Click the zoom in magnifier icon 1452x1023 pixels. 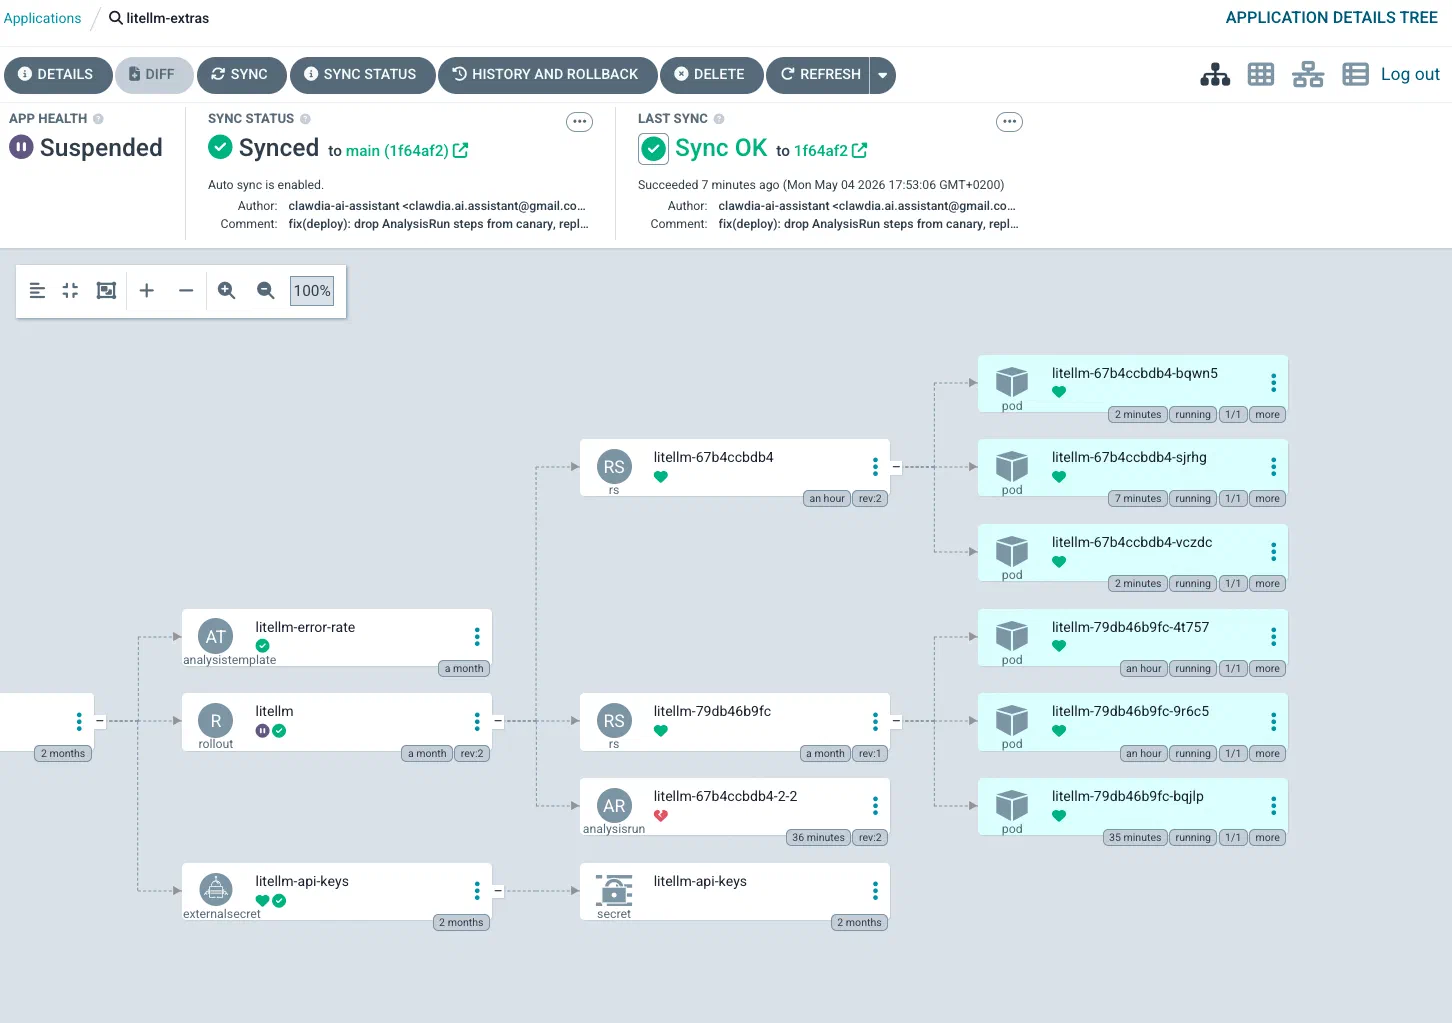(227, 290)
